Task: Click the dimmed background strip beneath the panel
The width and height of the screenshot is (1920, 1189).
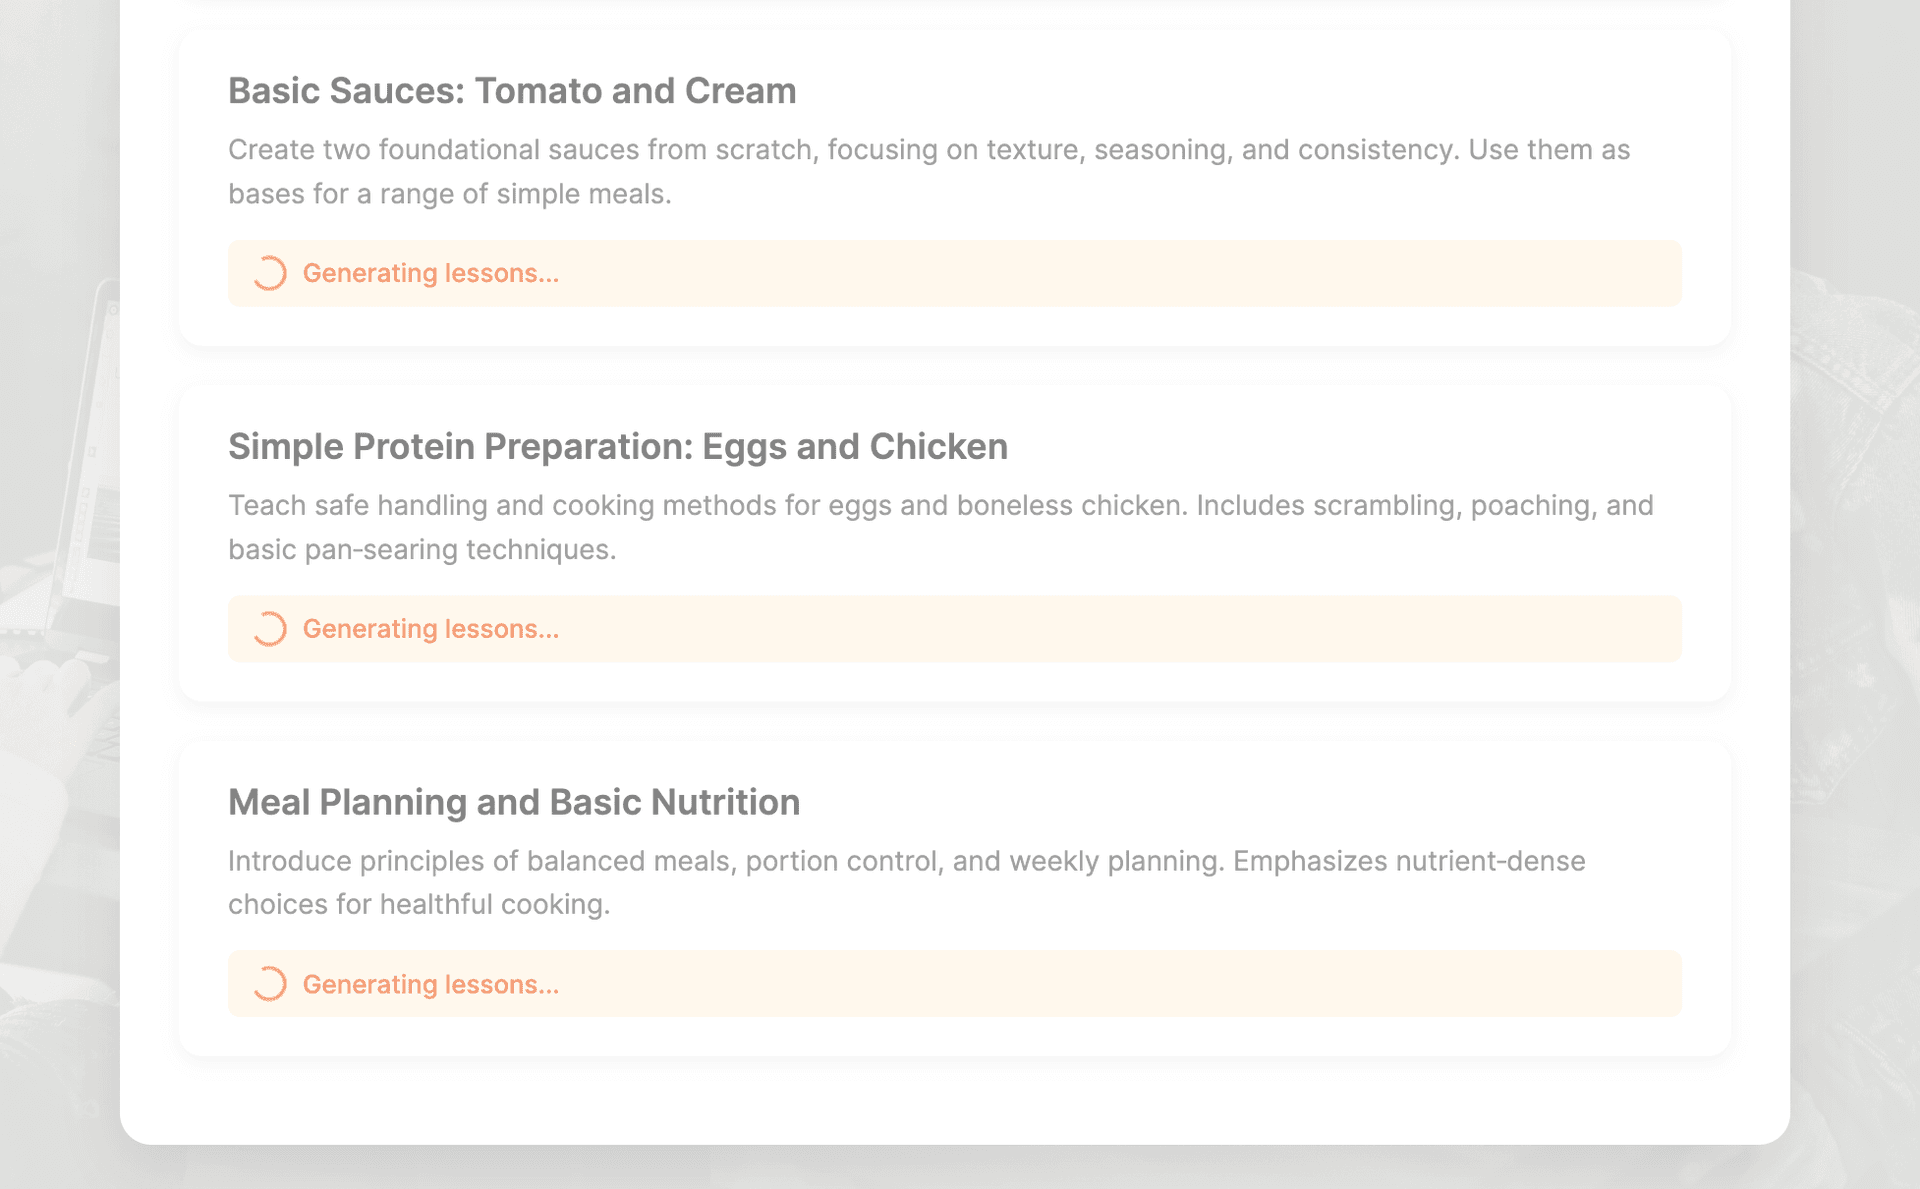Action: click(x=955, y=1168)
